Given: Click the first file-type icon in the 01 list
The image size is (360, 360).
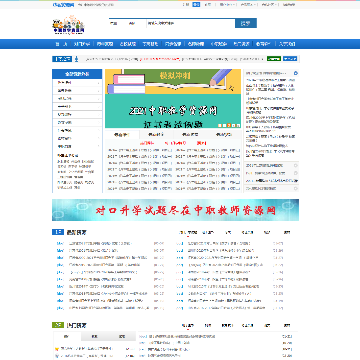Looking at the screenshot, I should click(60, 243).
